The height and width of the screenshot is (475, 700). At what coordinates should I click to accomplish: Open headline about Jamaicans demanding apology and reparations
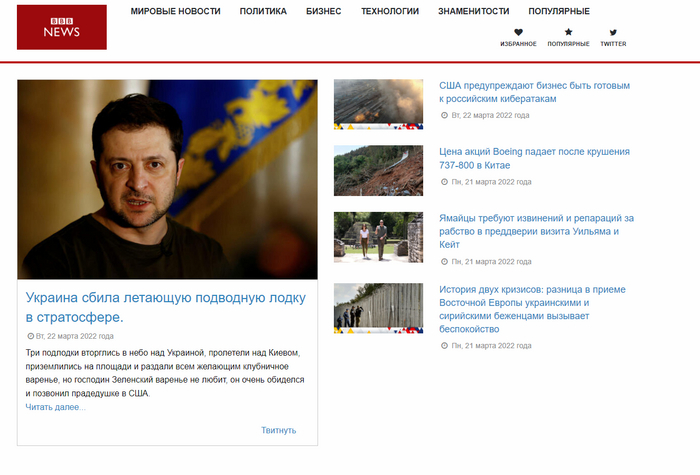click(x=536, y=231)
